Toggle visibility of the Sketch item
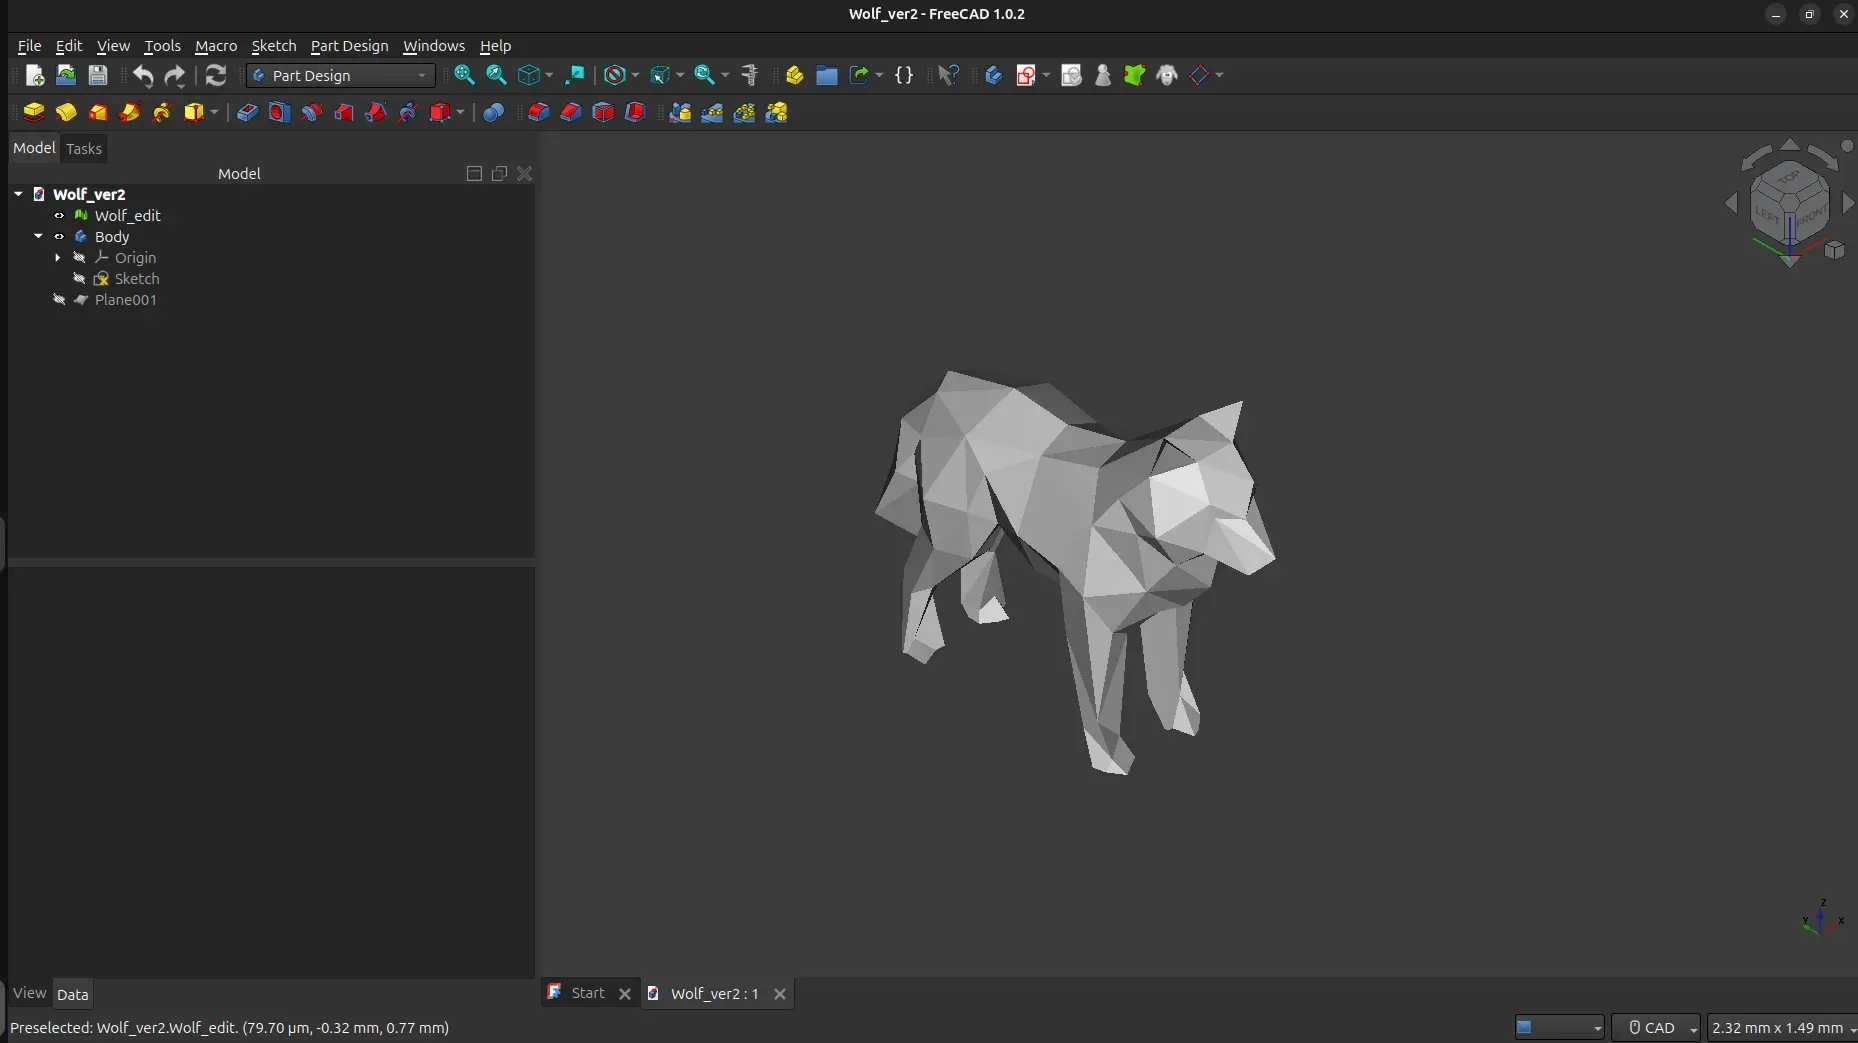This screenshot has width=1858, height=1043. point(79,279)
